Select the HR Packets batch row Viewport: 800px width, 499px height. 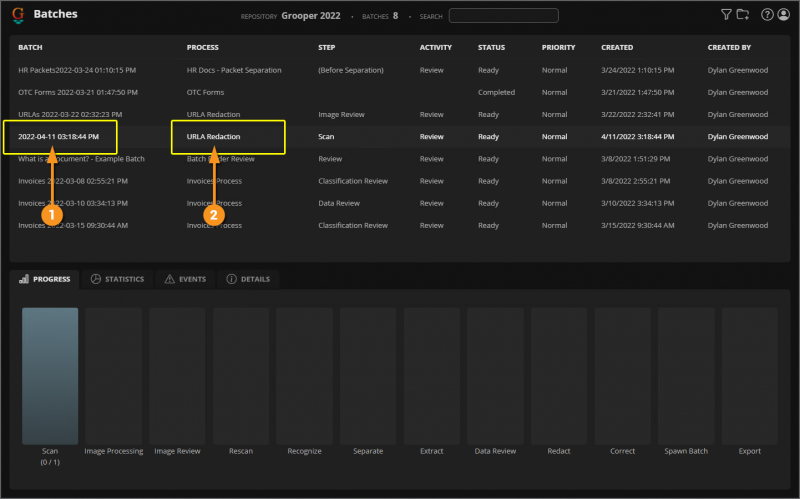[x=77, y=70]
